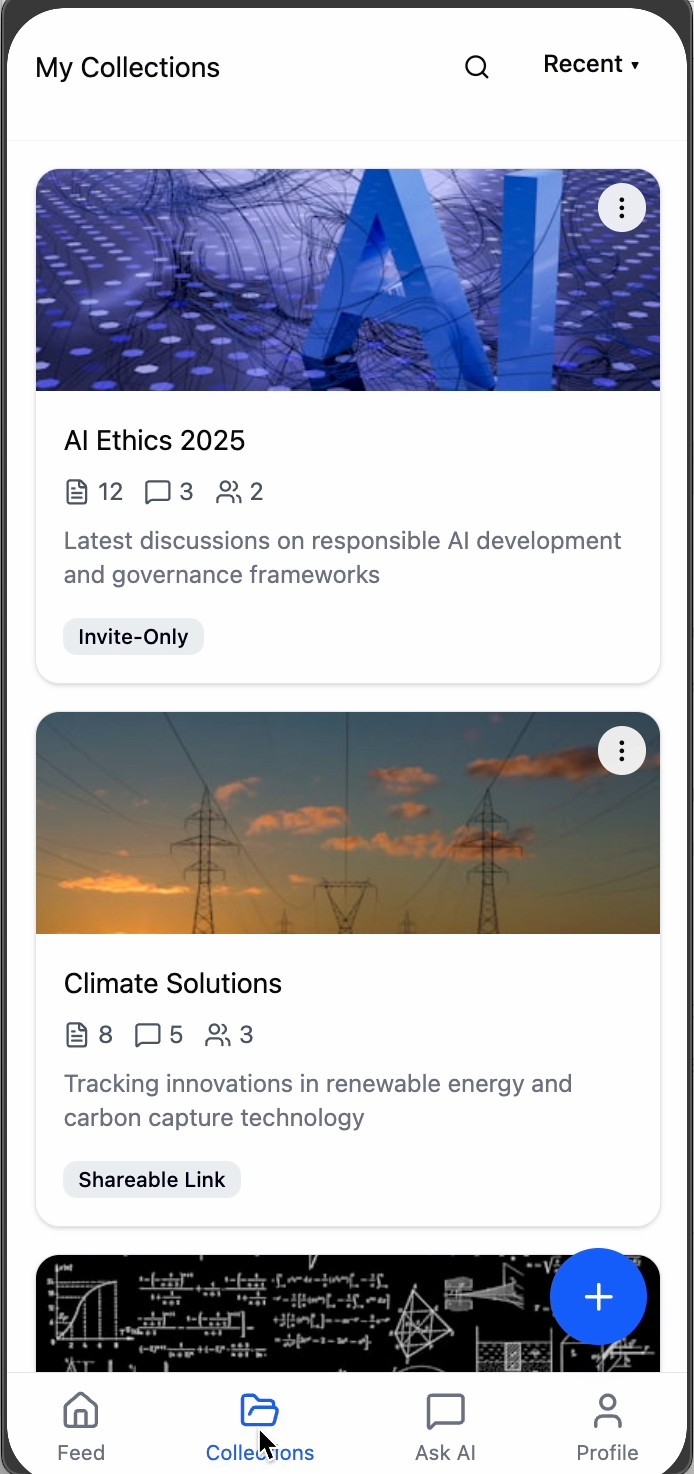
Task: Switch to the Ask AI tab
Action: 446,1427
